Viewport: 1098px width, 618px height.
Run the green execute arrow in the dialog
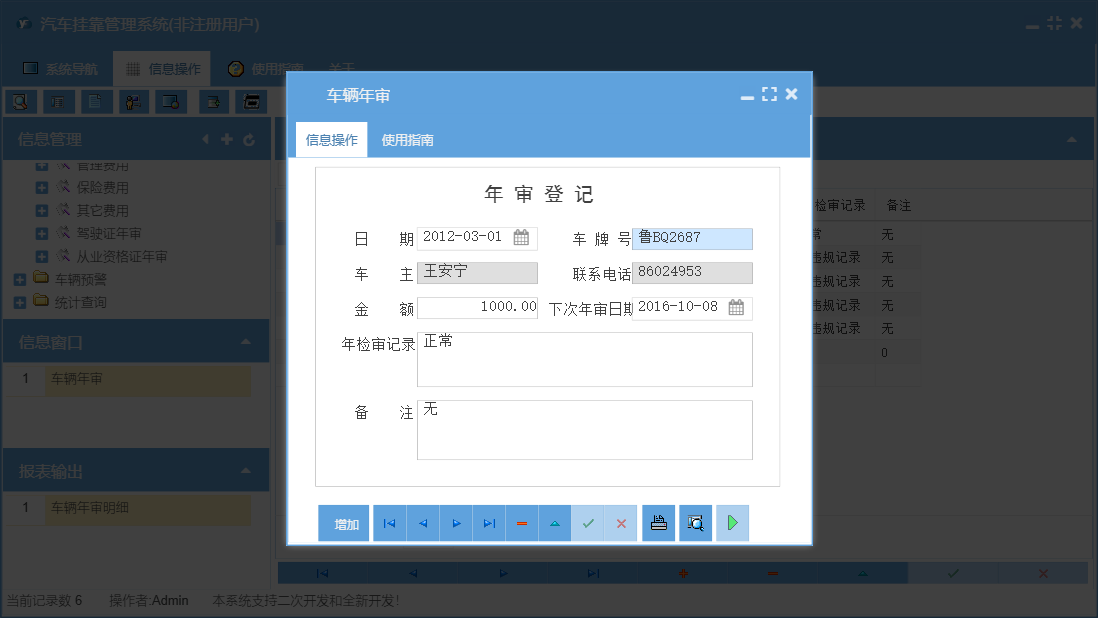coord(732,523)
